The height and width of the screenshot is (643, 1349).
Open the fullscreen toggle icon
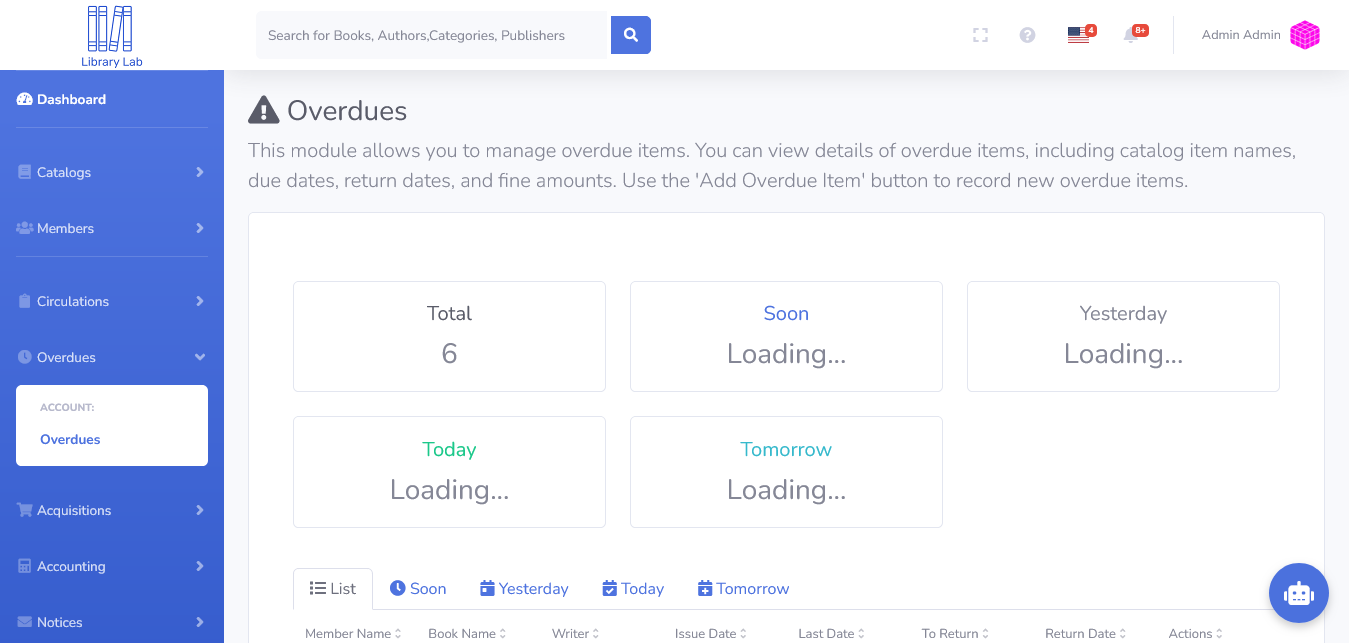coord(980,35)
